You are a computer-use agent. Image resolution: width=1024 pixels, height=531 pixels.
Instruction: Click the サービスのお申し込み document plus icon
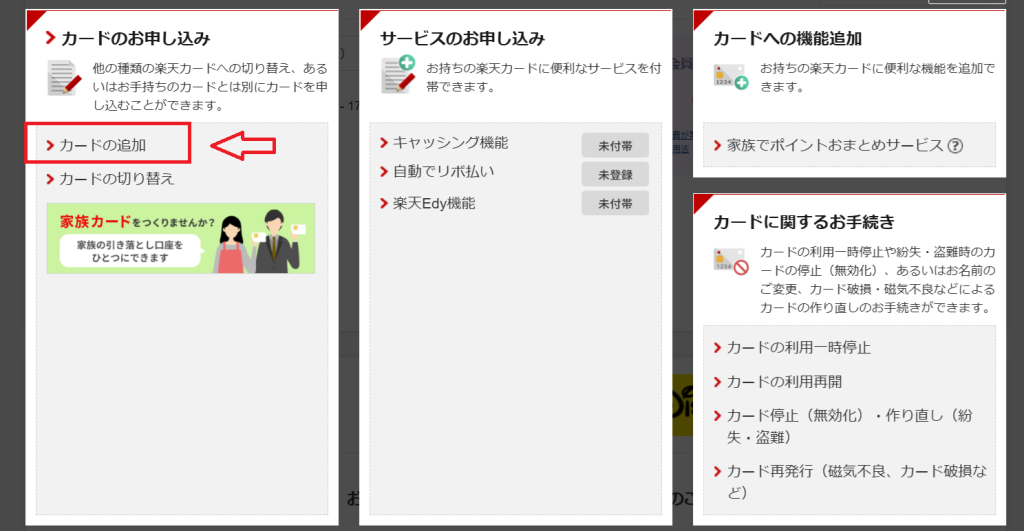tap(398, 76)
